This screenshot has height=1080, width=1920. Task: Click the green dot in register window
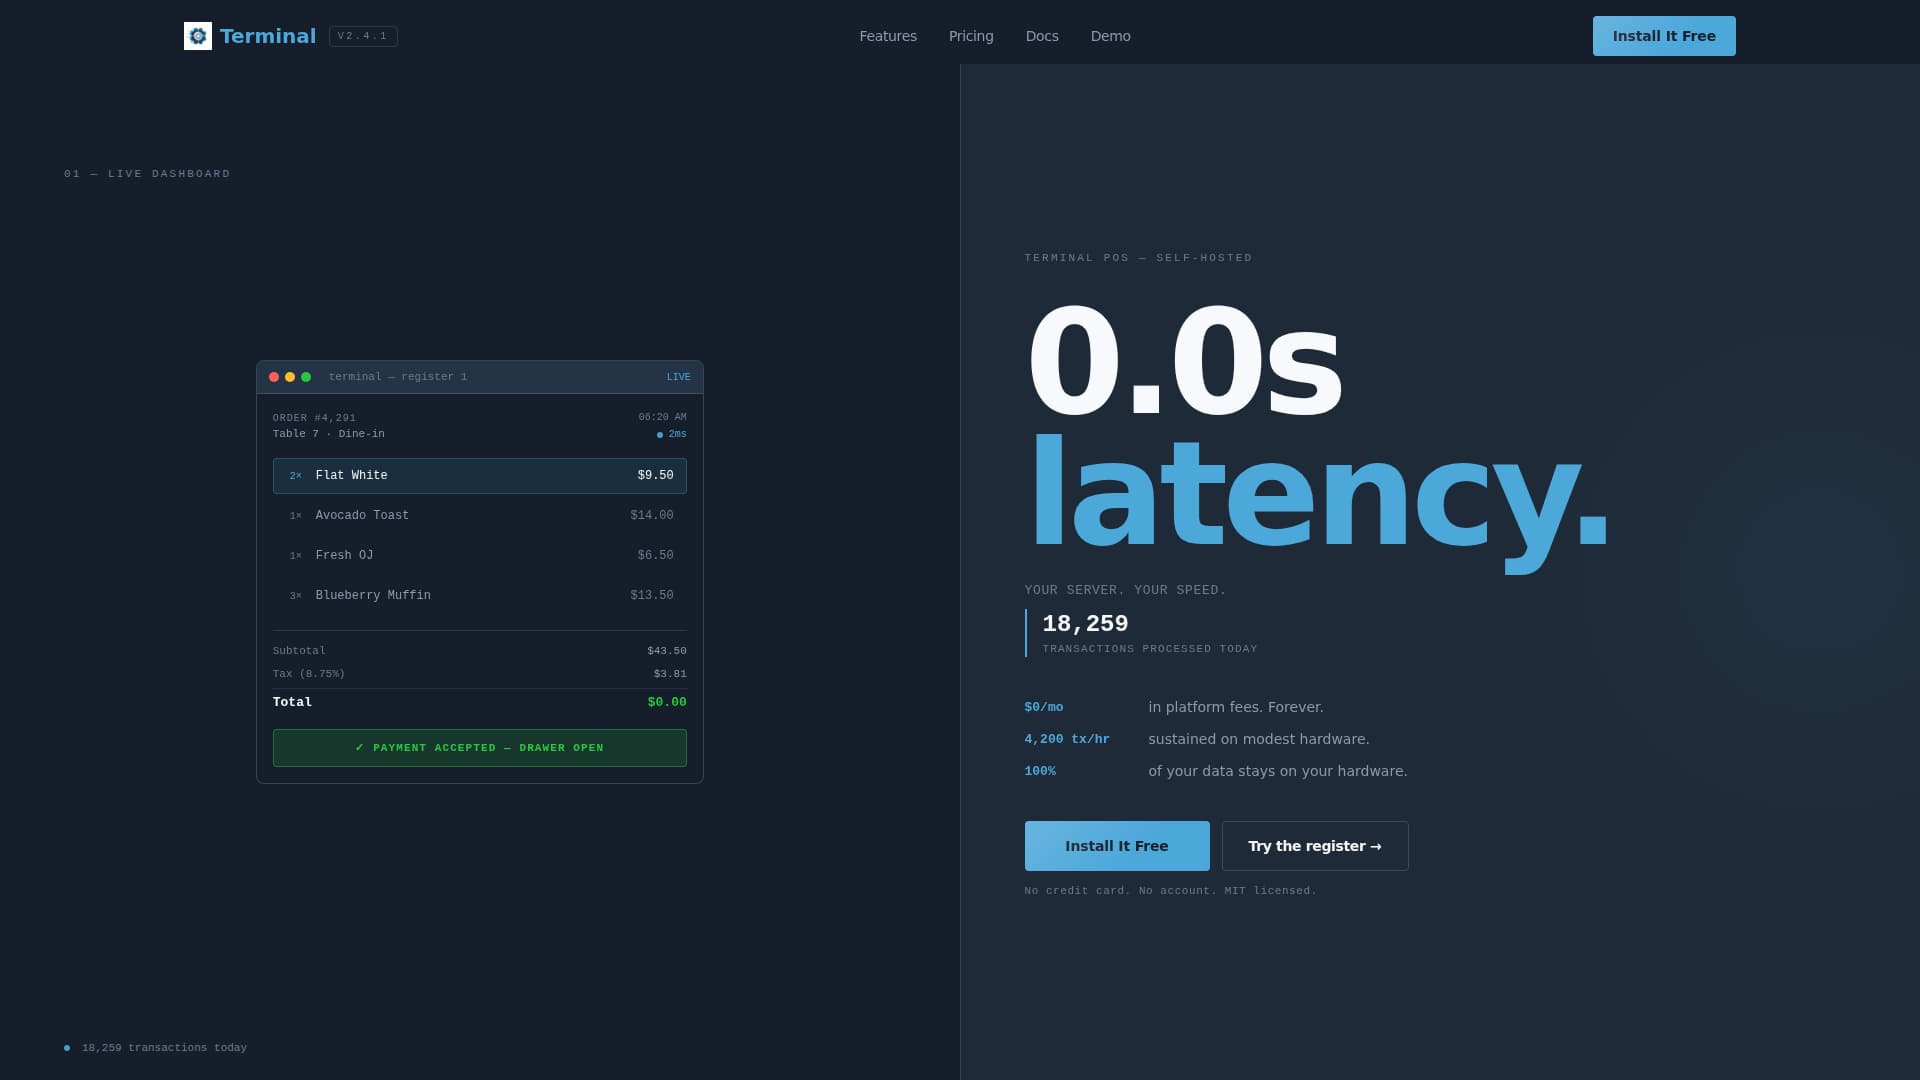306,377
